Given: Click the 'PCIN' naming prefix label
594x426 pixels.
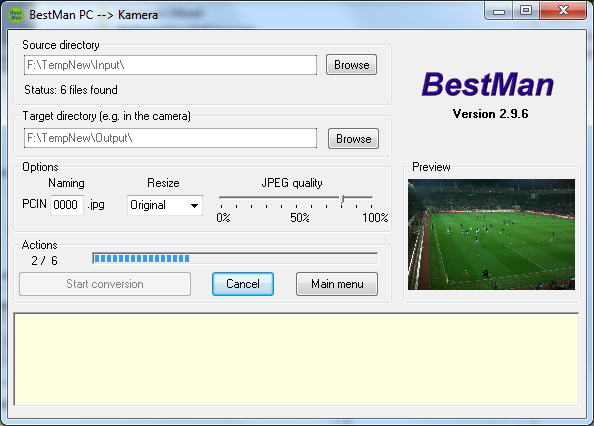Looking at the screenshot, I should click(x=34, y=204).
